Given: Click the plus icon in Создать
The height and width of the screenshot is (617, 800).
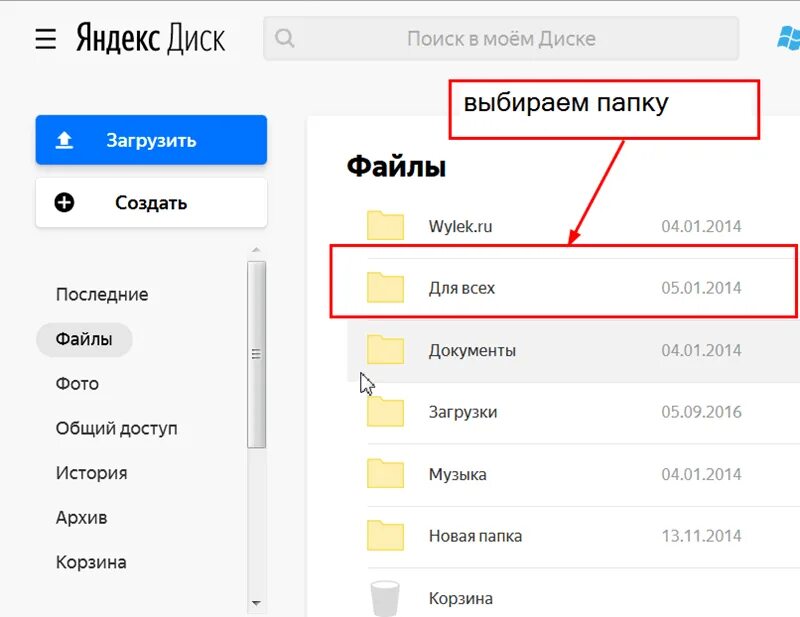Looking at the screenshot, I should (64, 203).
